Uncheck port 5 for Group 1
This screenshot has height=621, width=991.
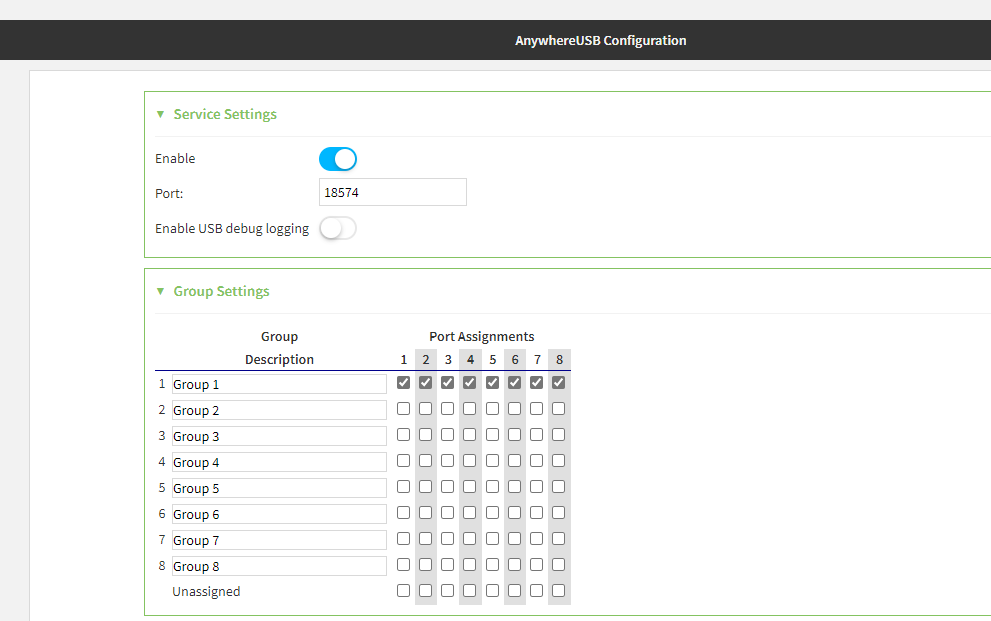click(492, 382)
